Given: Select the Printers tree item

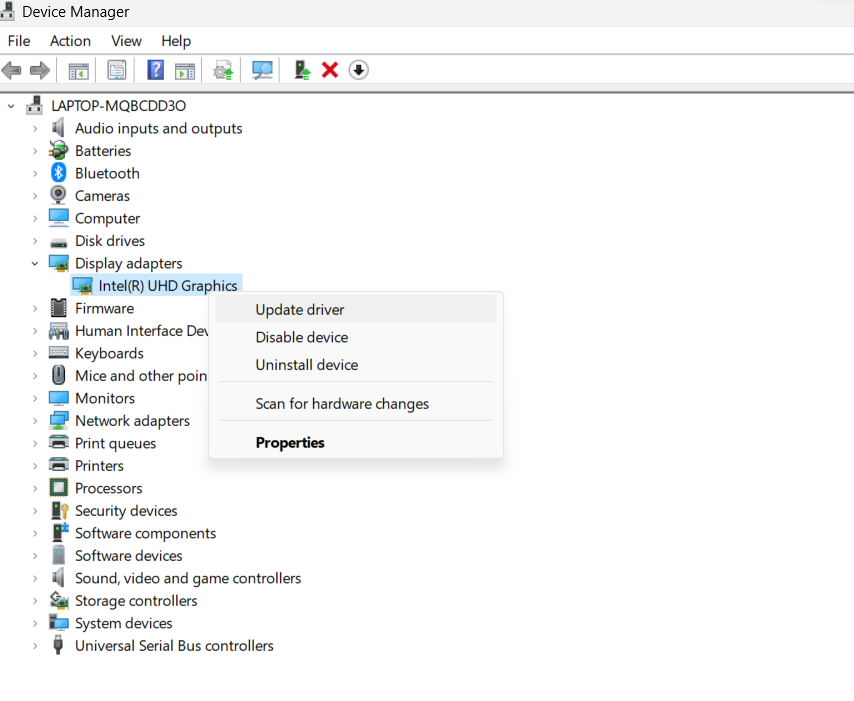Looking at the screenshot, I should point(99,466).
